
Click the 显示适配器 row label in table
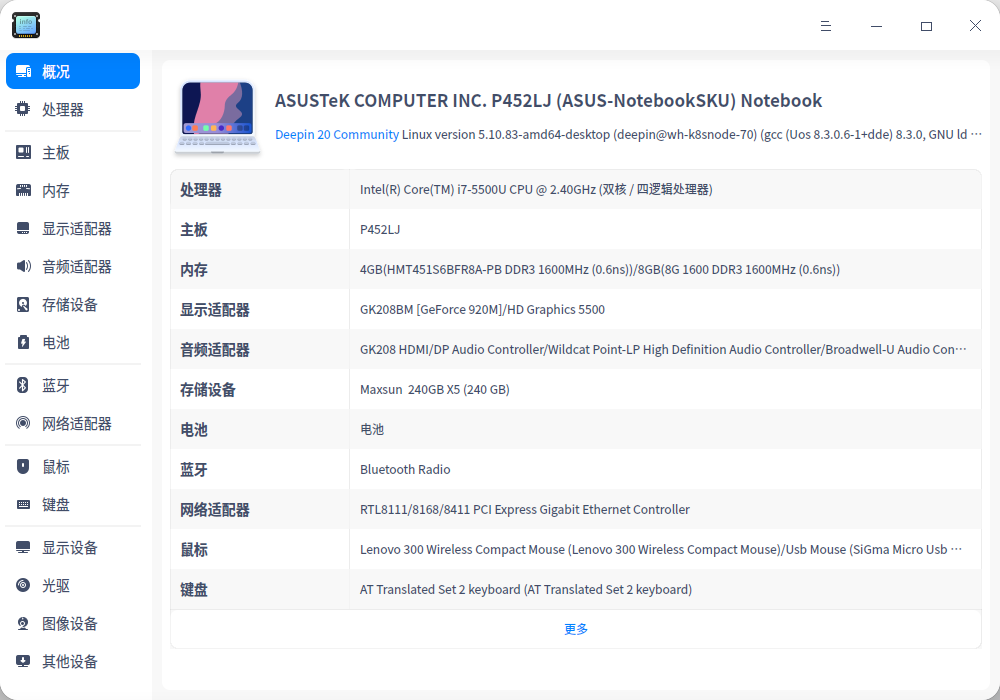click(x=215, y=310)
